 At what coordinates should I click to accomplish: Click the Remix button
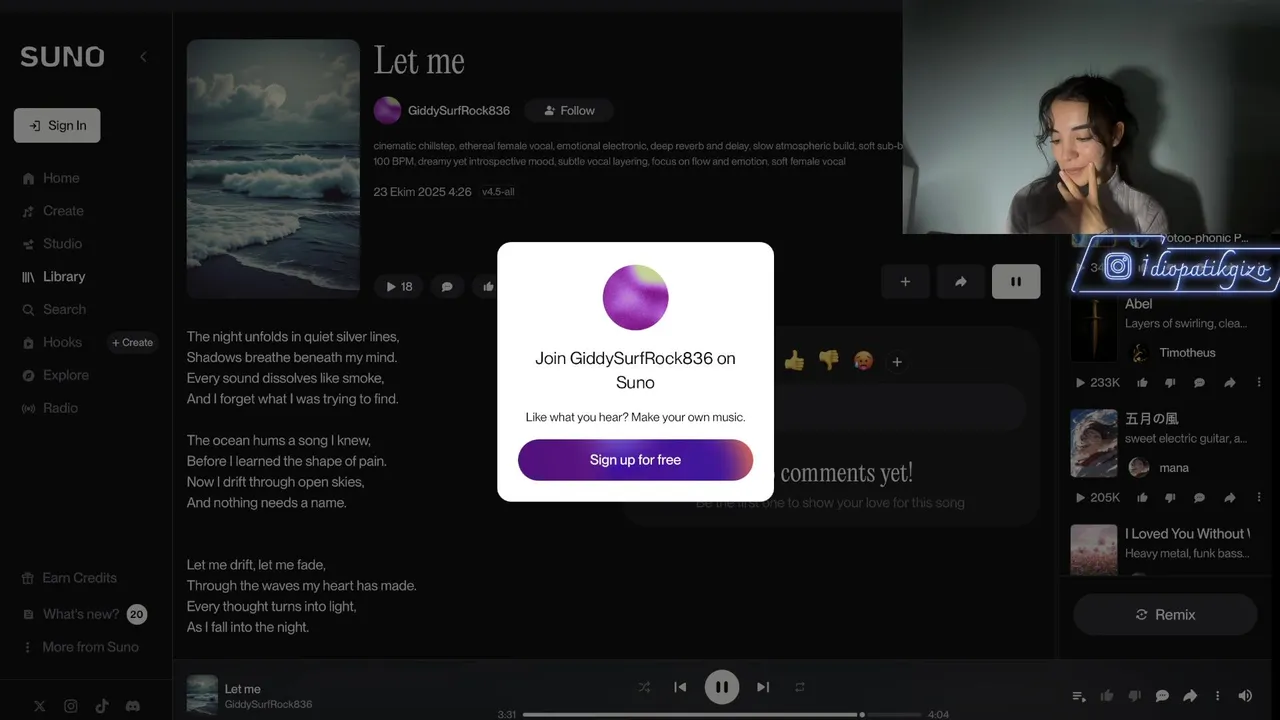(1165, 615)
